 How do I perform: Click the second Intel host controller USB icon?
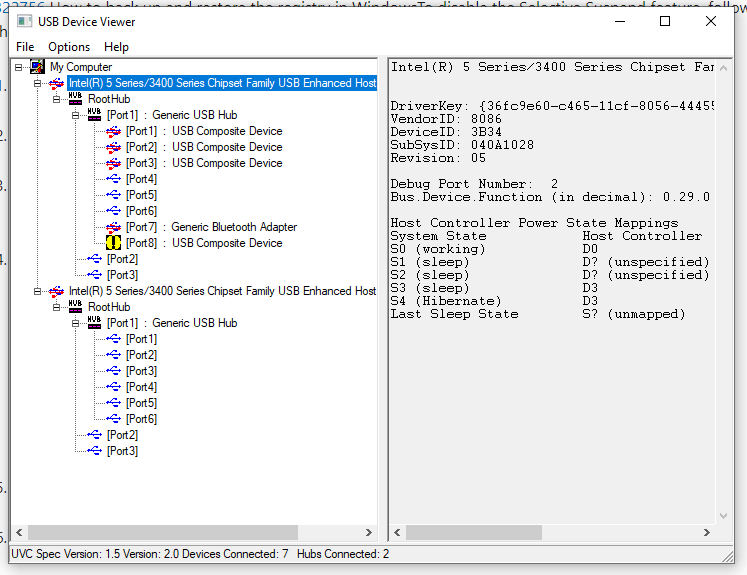tap(56, 291)
